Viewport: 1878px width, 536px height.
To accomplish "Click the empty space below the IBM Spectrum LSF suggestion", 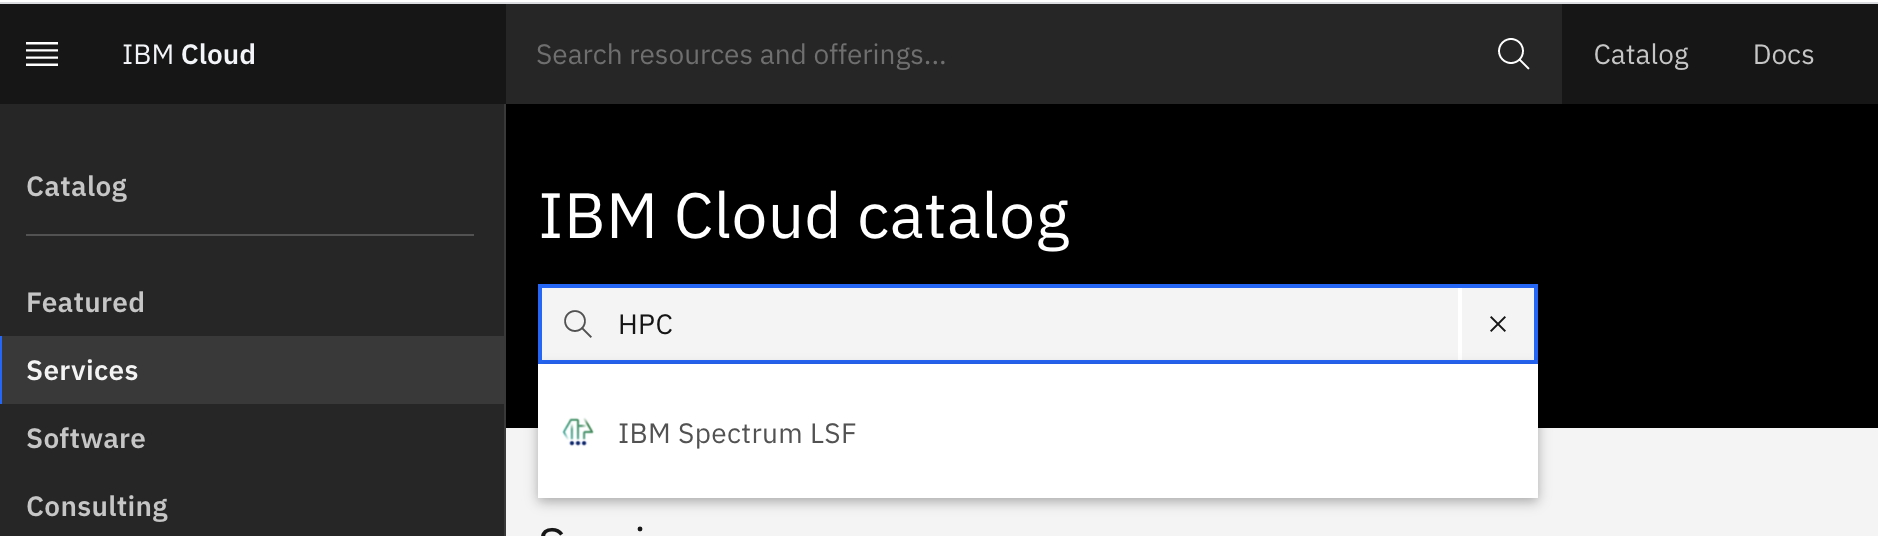I will 1037,482.
